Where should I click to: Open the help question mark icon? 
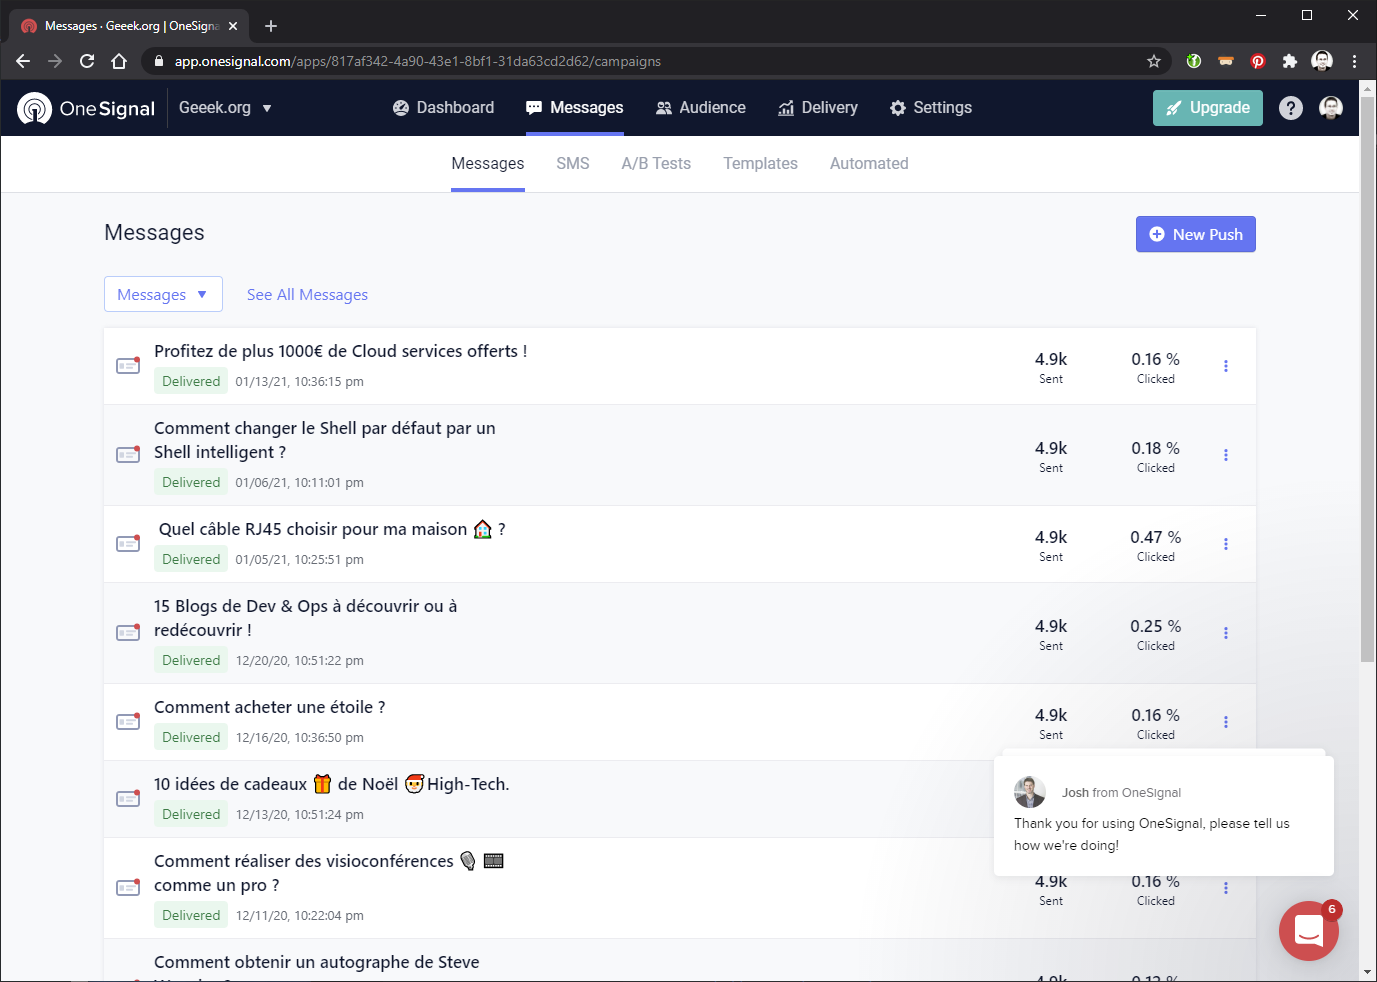tap(1291, 108)
